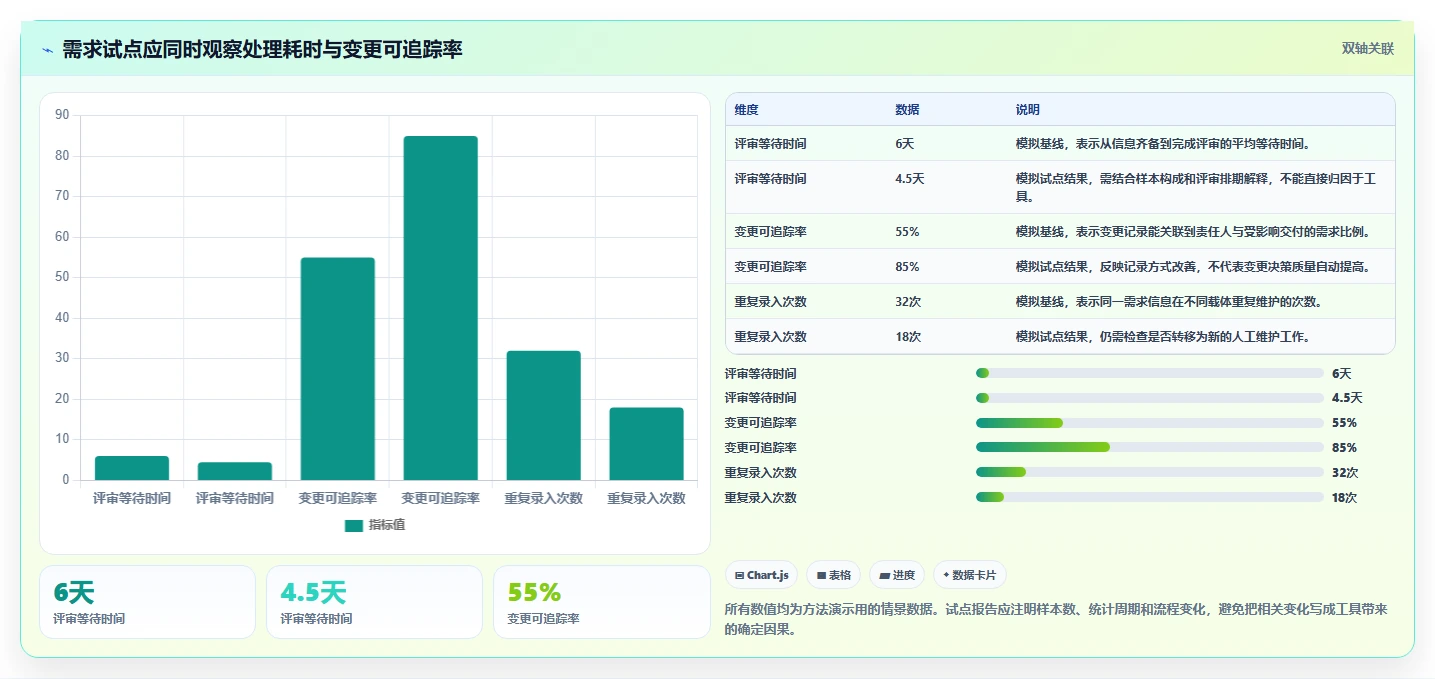The height and width of the screenshot is (679, 1435).
Task: Click the 双轴关联 badge in the header
Action: 1367,49
